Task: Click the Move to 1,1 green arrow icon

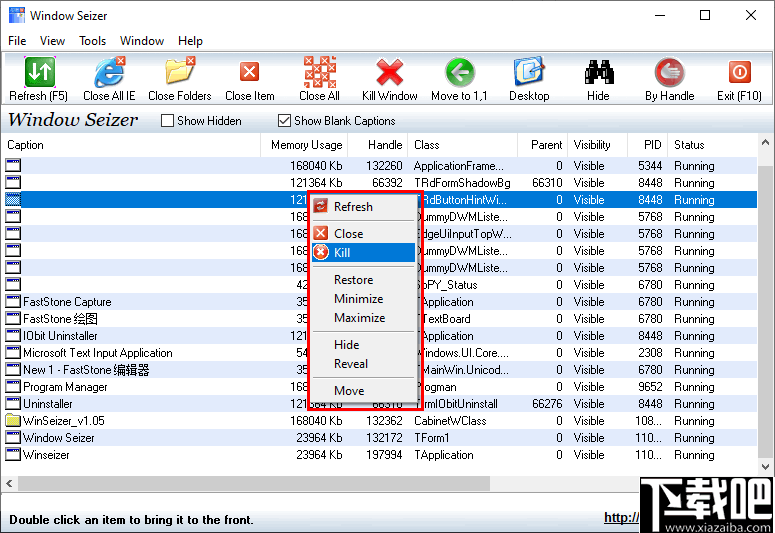Action: (459, 72)
